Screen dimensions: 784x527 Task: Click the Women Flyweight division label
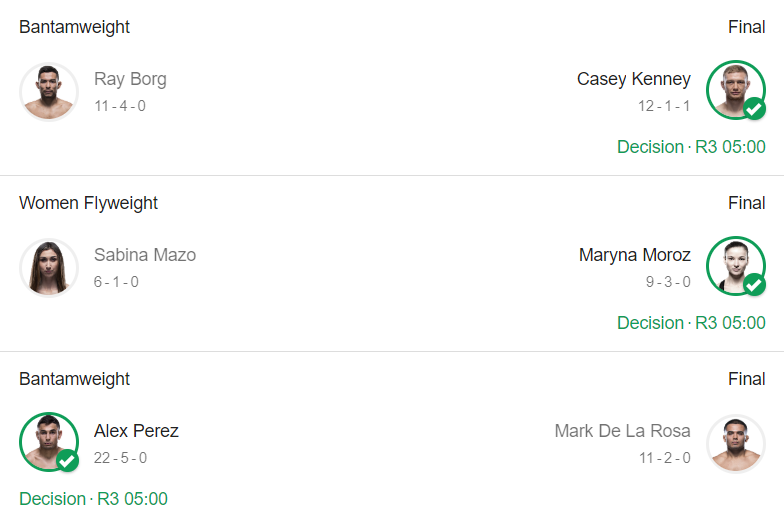(x=88, y=203)
